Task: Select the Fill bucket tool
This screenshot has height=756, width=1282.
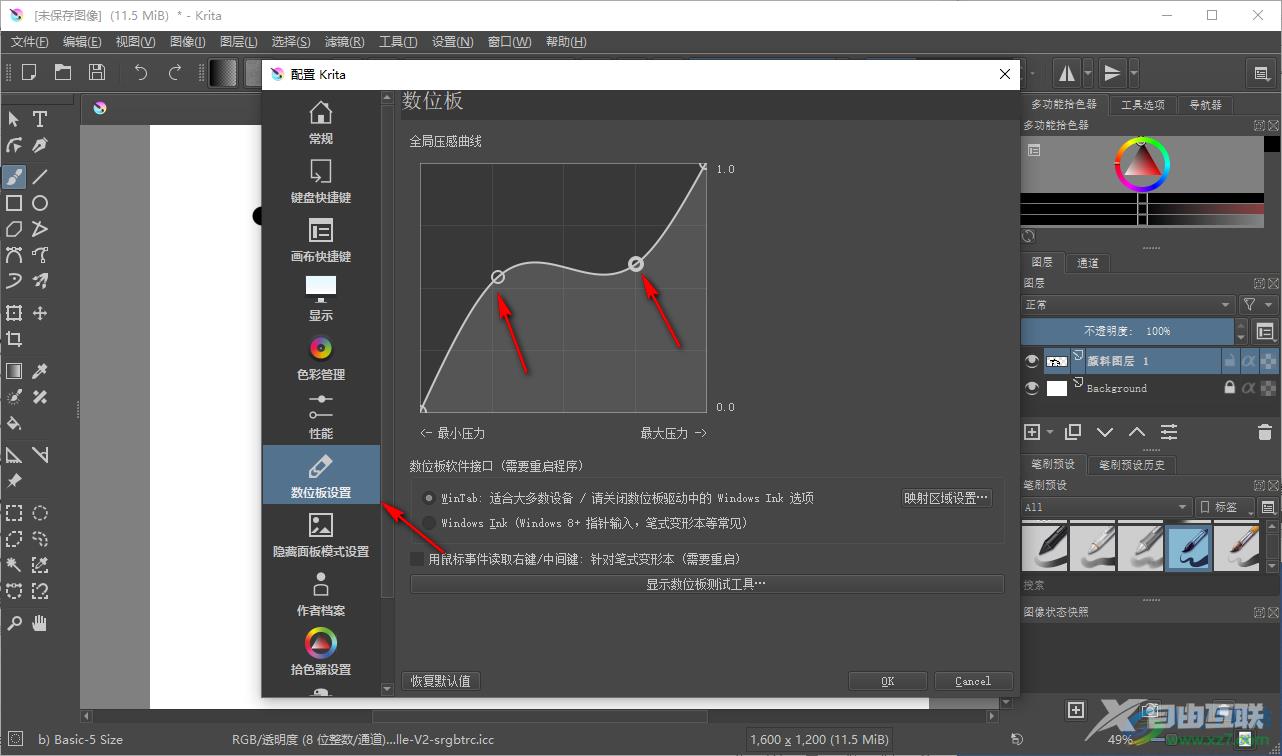Action: pos(14,423)
